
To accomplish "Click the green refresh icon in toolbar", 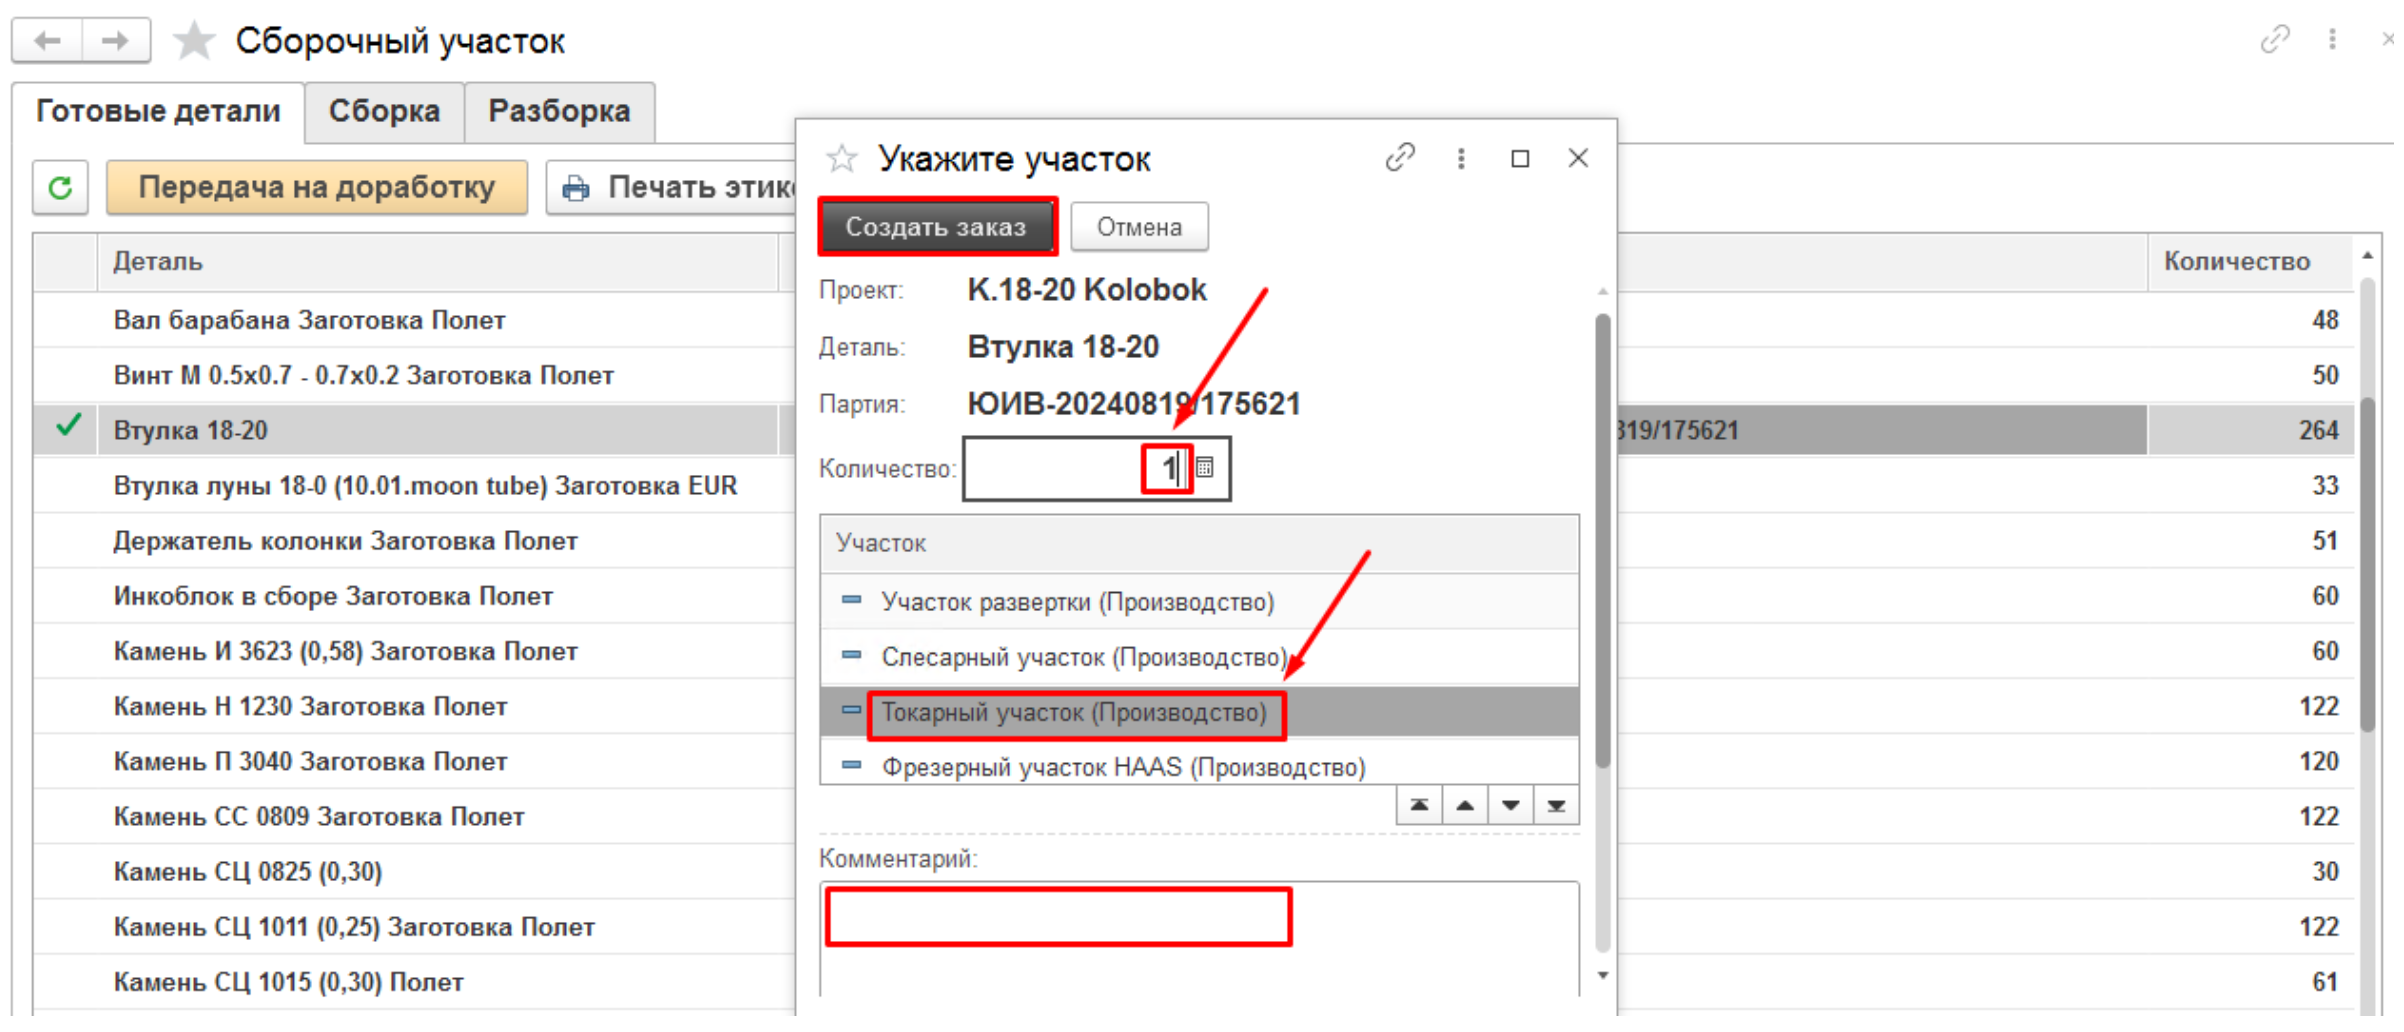I will point(60,188).
